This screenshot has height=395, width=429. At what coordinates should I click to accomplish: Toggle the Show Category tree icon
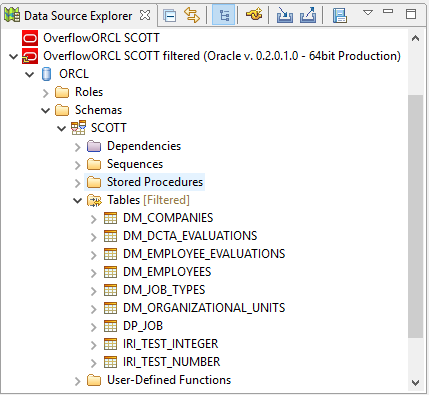[x=223, y=15]
